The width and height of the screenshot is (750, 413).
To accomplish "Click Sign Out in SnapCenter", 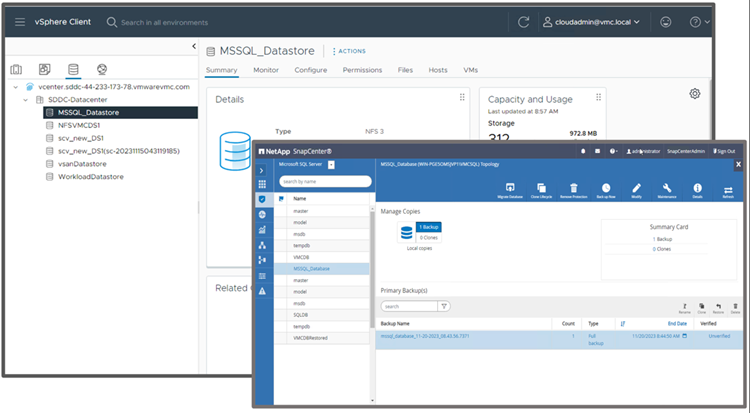I will coord(727,150).
